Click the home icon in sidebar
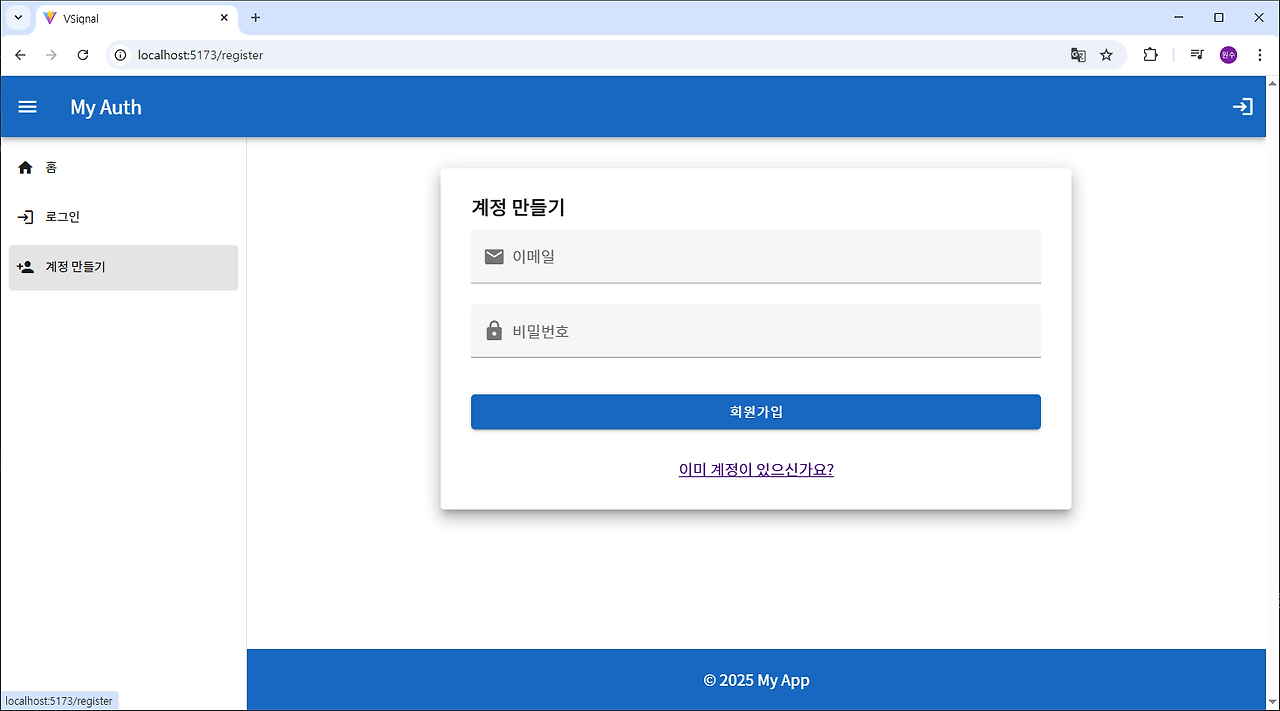This screenshot has height=711, width=1280. click(x=26, y=168)
